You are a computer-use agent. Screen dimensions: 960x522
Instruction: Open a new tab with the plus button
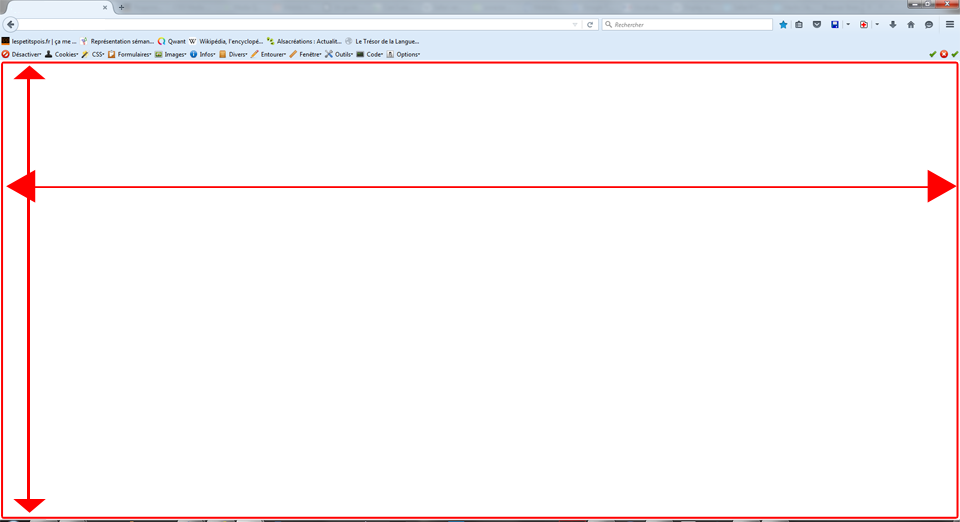tap(121, 8)
